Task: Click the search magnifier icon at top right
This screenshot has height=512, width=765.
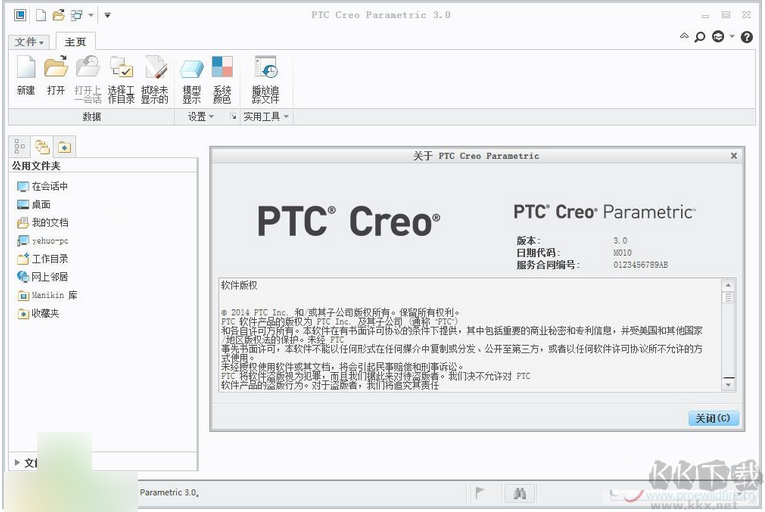Action: click(x=700, y=37)
